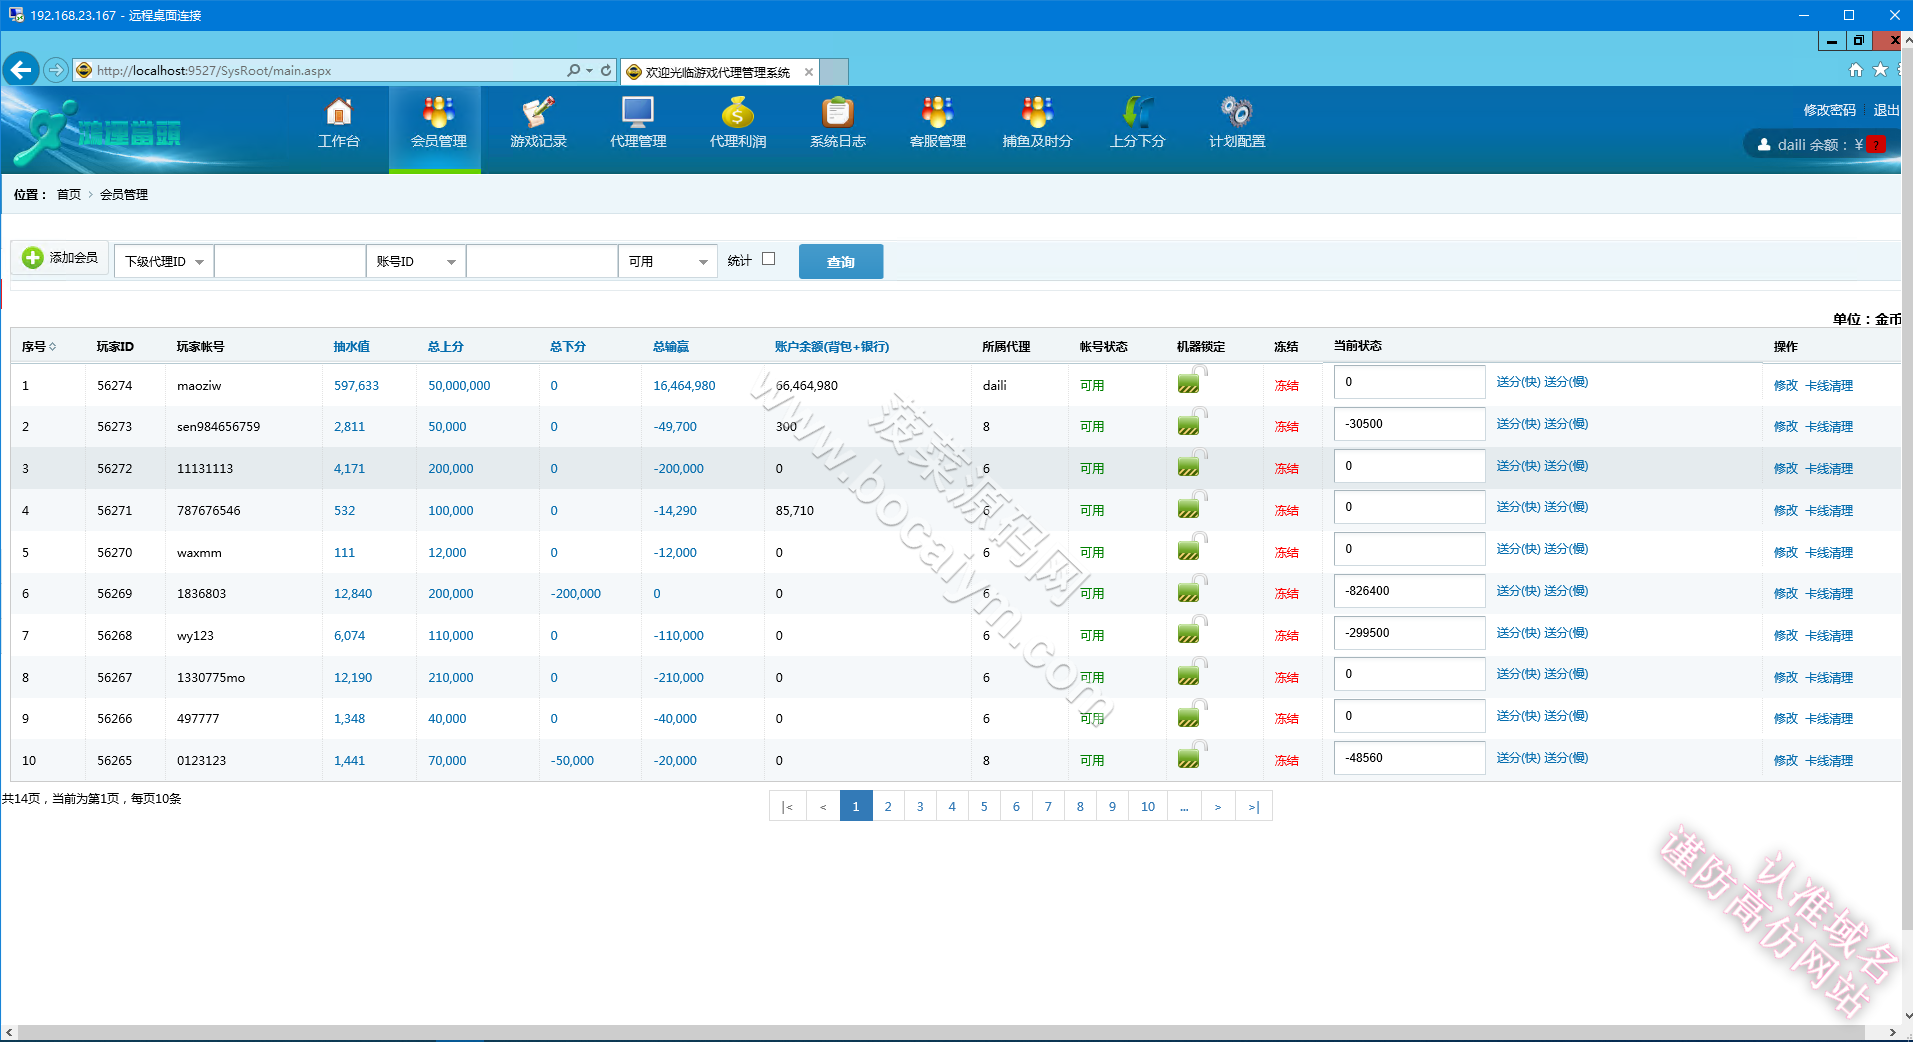Viewport: 1913px width, 1042px height.
Task: Open 代理利润 money bag icon
Action: pos(738,111)
